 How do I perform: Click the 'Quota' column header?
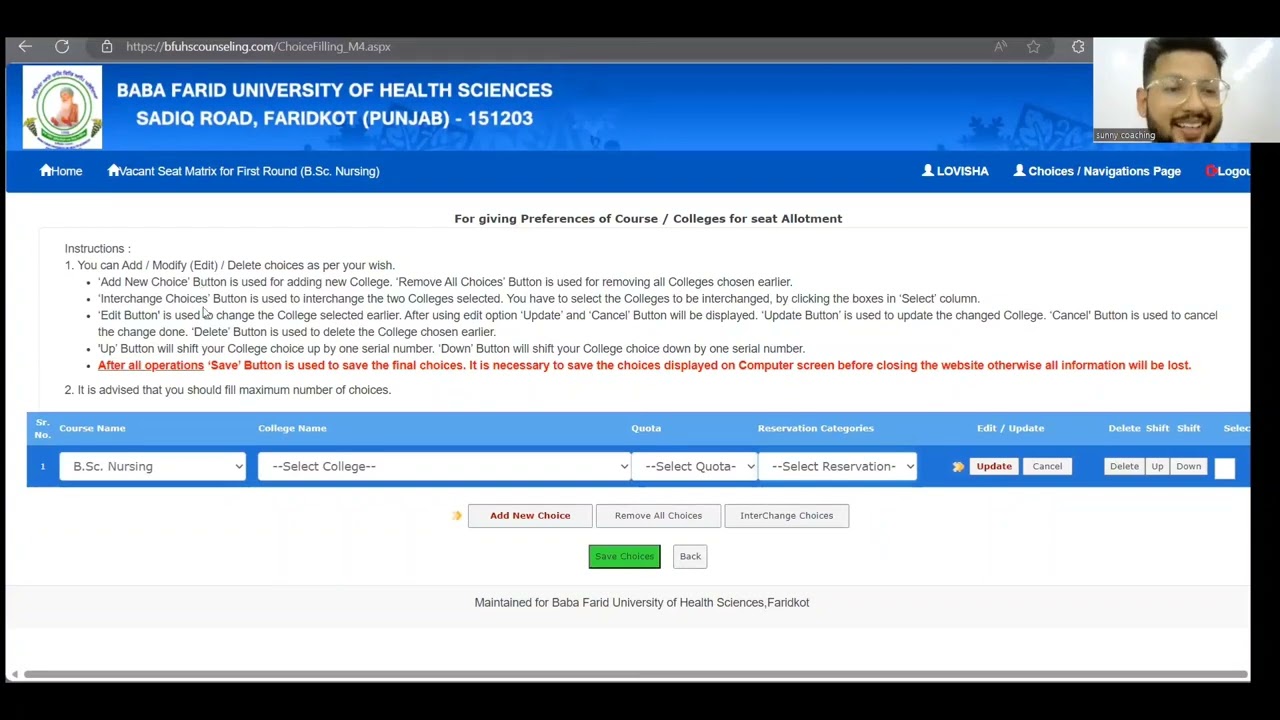pyautogui.click(x=646, y=428)
